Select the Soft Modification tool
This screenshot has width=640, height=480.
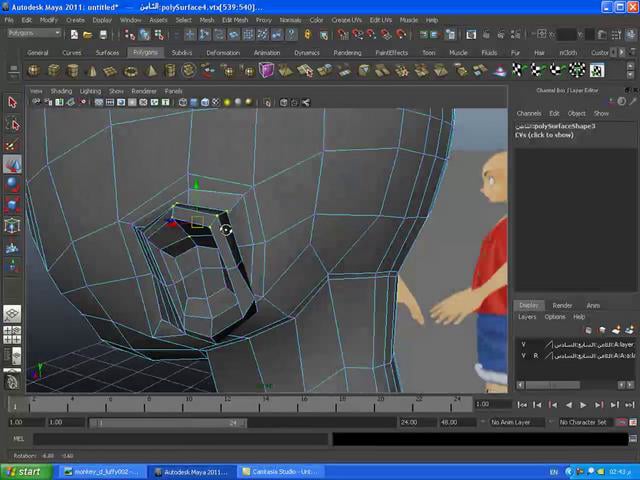12,247
